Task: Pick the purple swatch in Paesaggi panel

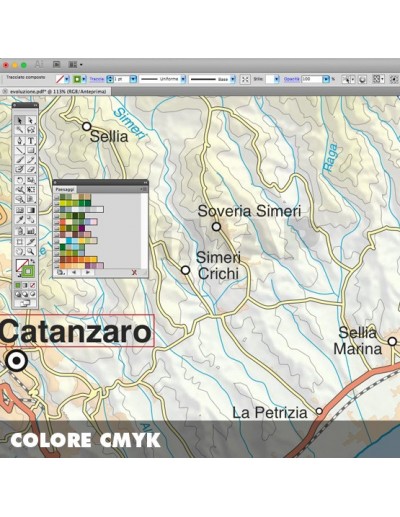Action: [x=81, y=228]
